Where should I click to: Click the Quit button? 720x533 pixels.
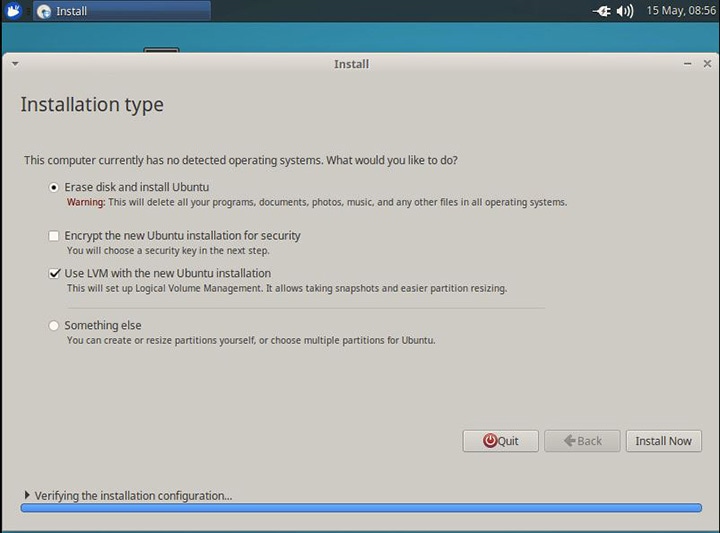(x=501, y=441)
